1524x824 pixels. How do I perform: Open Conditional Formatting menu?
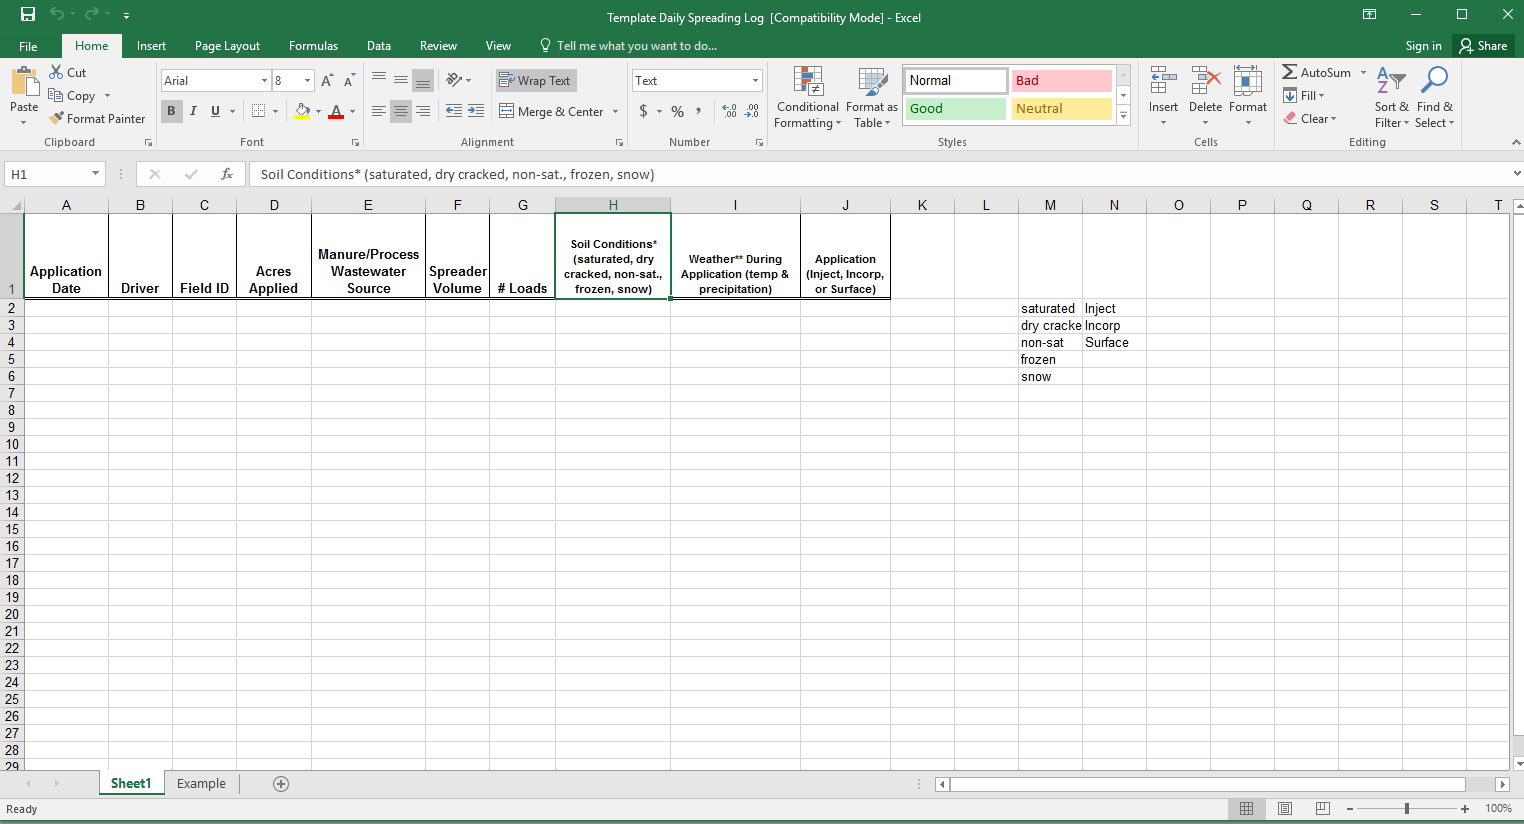[807, 98]
